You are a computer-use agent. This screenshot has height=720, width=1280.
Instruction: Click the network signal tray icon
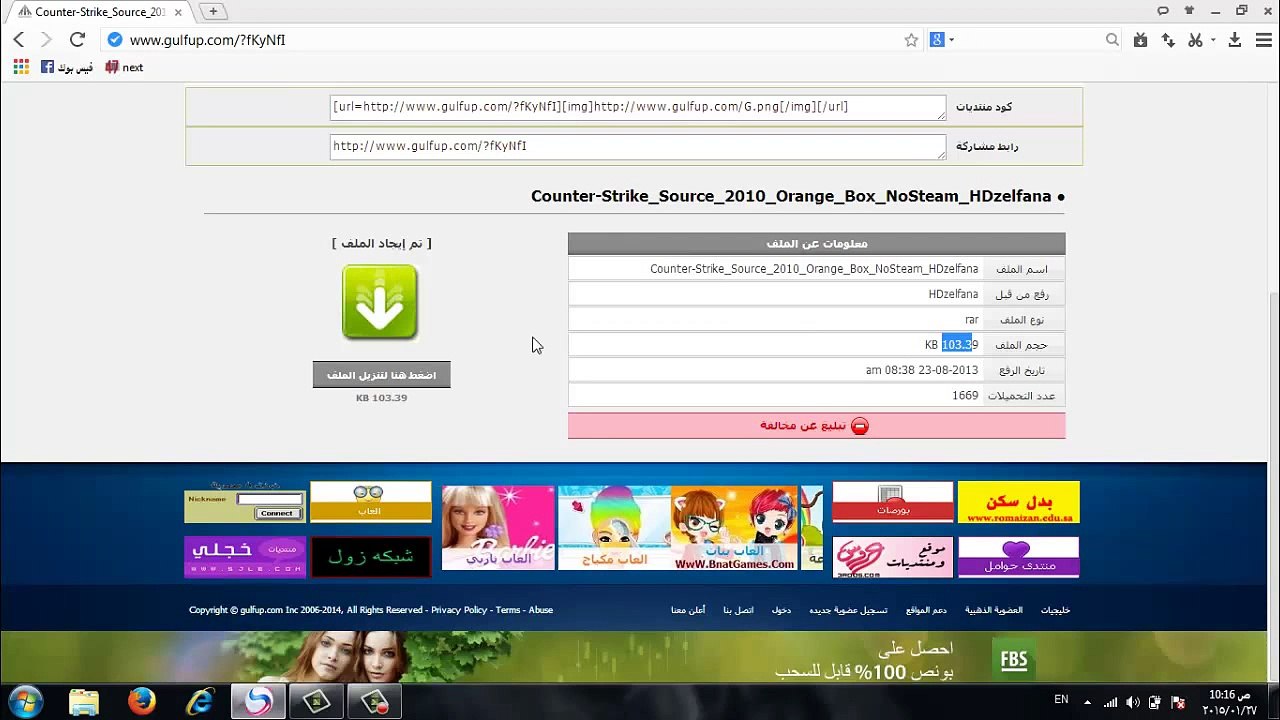[1111, 702]
